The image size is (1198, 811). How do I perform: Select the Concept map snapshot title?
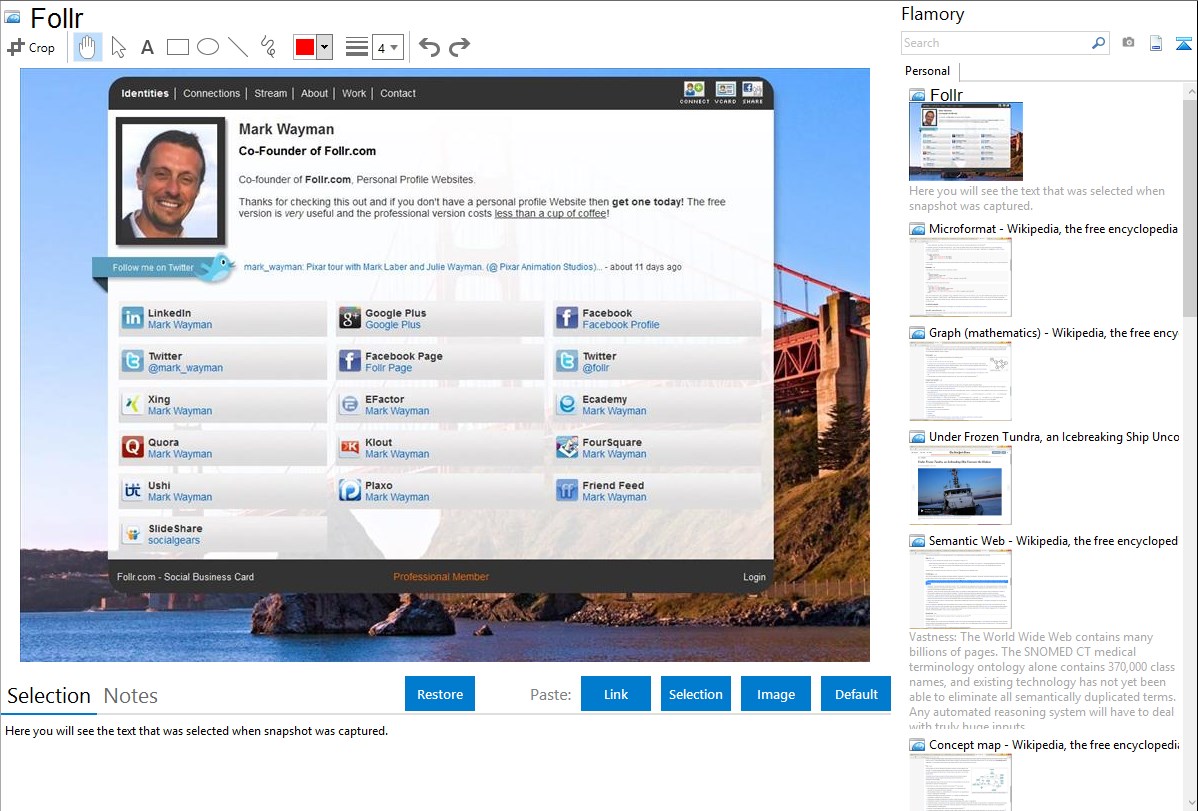click(1053, 744)
